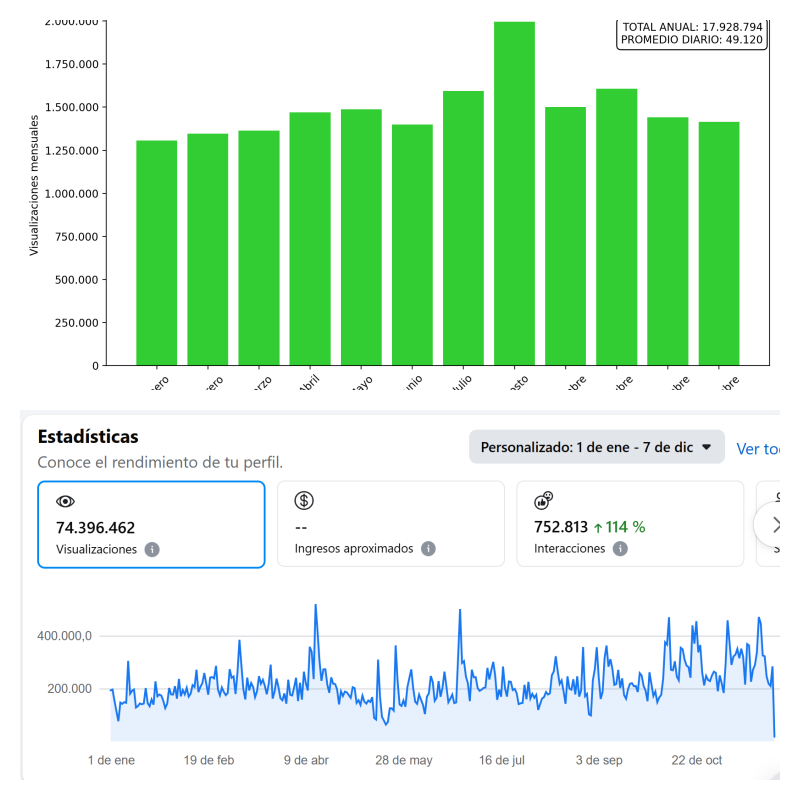The image size is (800, 800).
Task: Open the Personalizado date range dropdown
Action: click(x=596, y=447)
